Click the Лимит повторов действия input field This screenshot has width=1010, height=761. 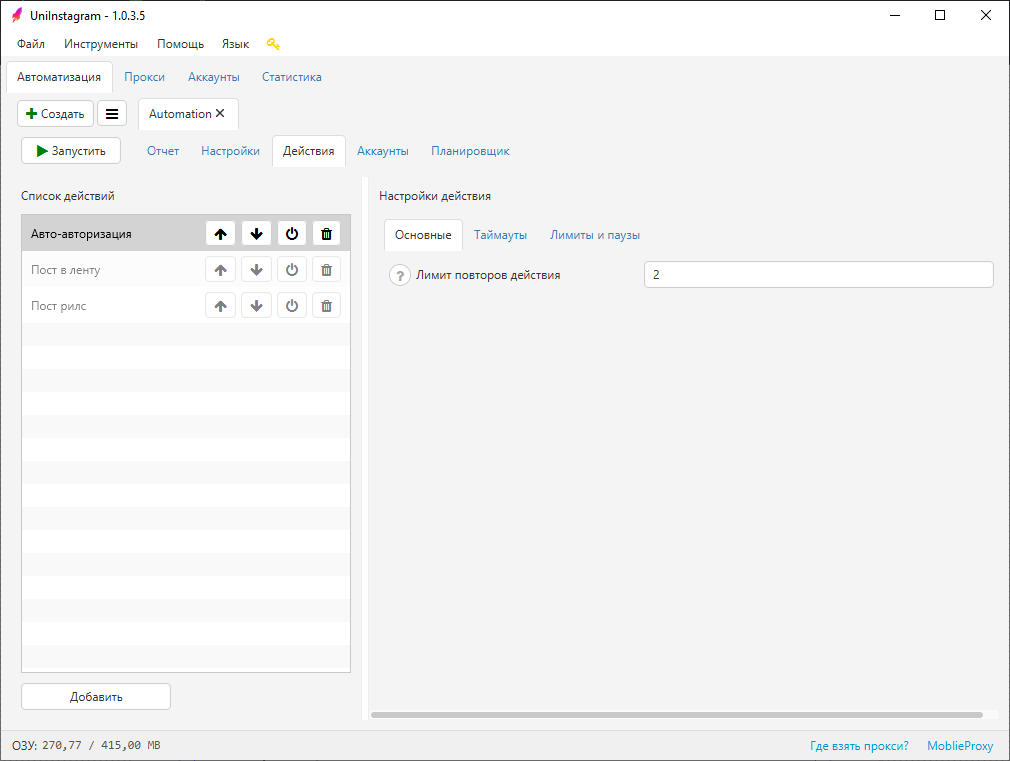point(818,275)
